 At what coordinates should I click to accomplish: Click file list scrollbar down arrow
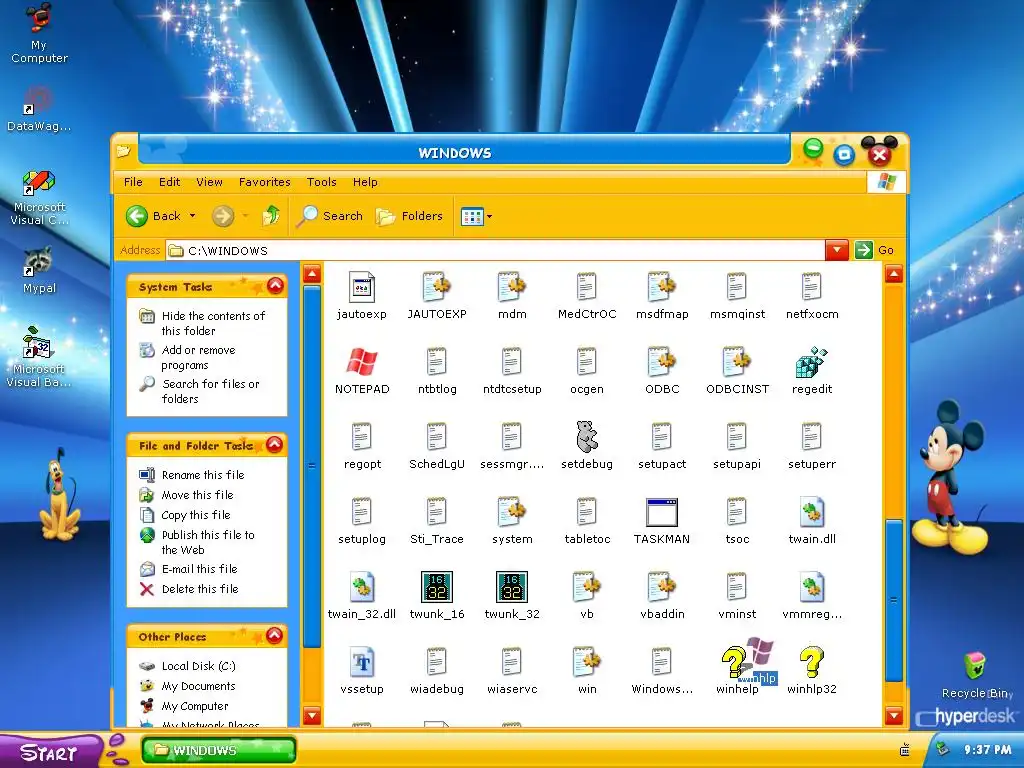pos(893,716)
